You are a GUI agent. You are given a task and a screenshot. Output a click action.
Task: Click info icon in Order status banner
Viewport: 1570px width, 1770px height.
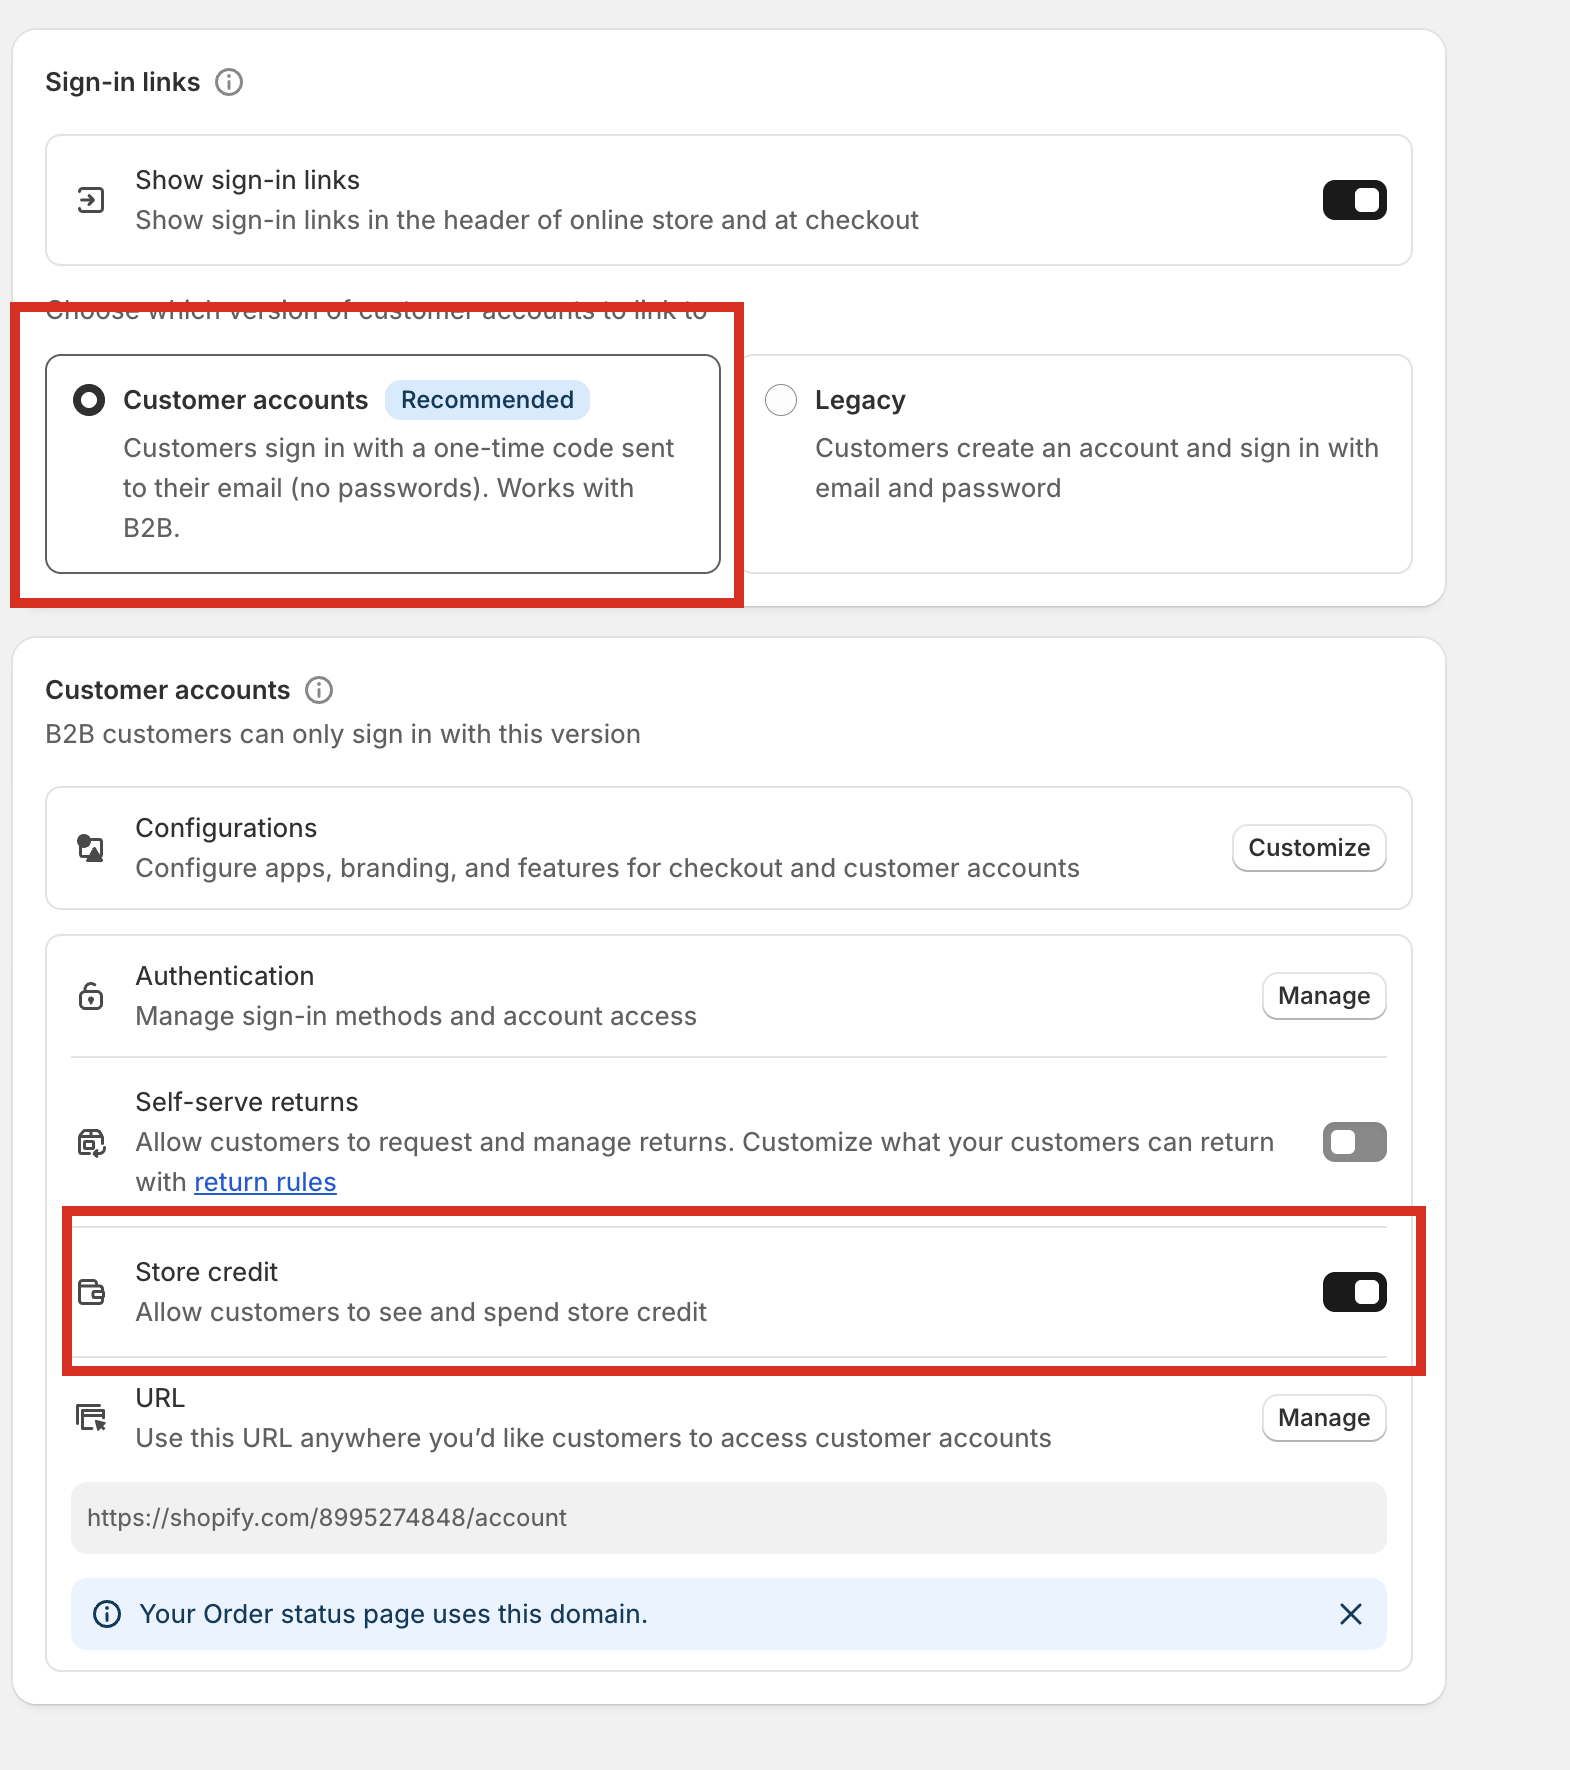(x=107, y=1614)
